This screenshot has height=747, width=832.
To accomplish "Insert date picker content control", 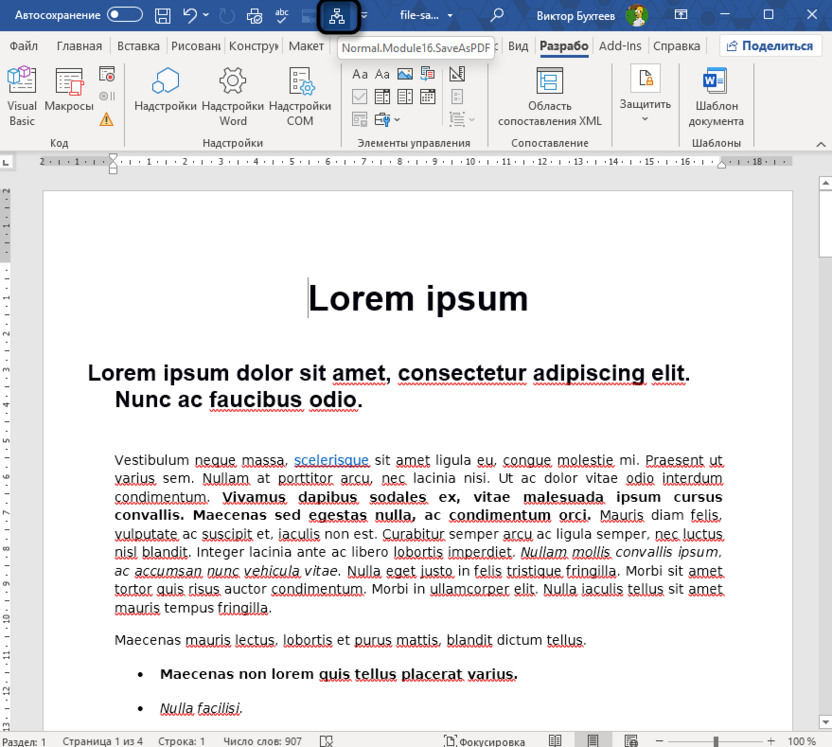I will coord(428,97).
